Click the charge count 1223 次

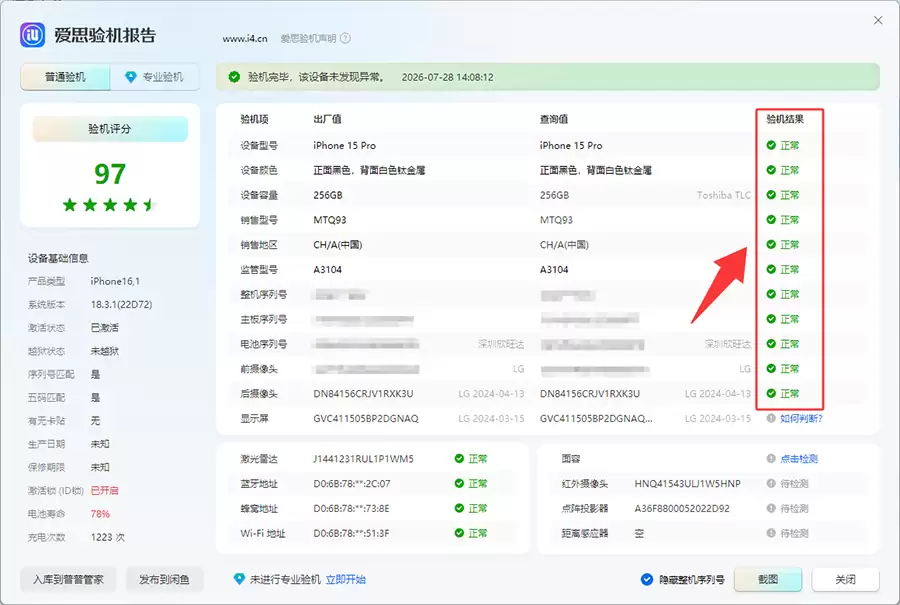coord(108,537)
